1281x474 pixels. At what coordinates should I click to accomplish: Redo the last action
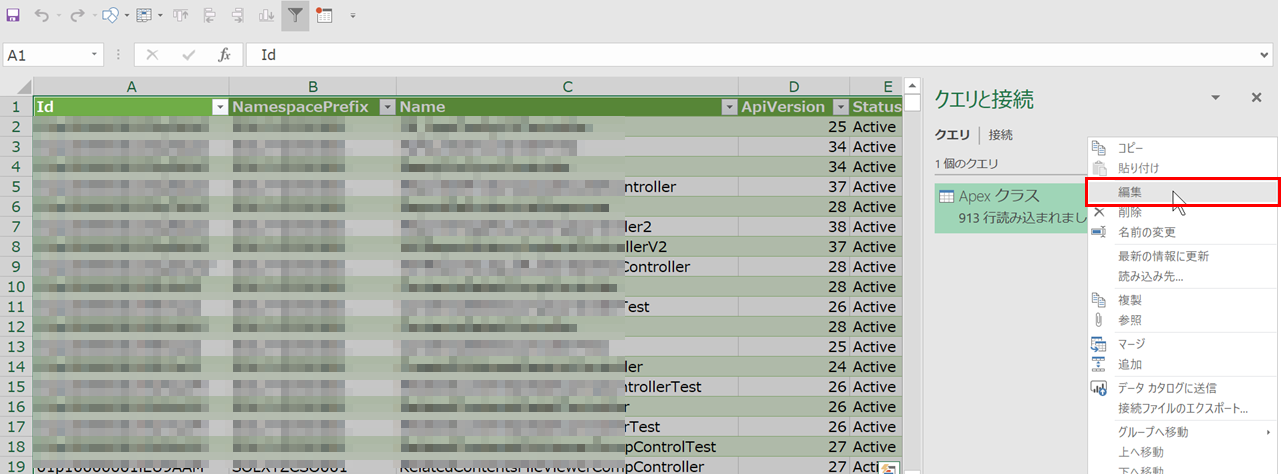tap(77, 16)
